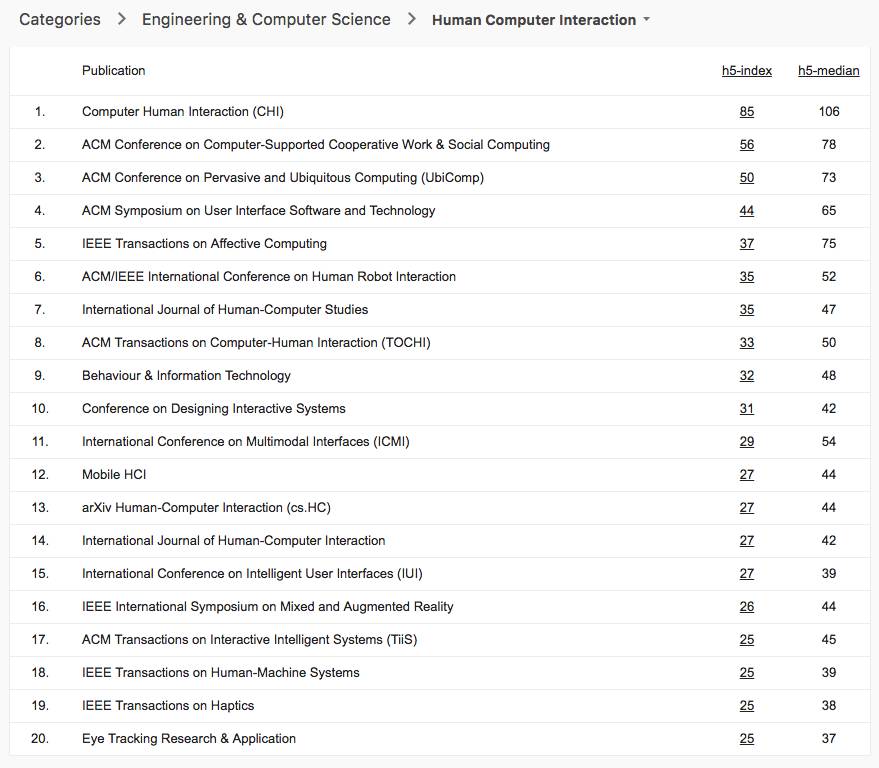Open h5-index 33 for TOCHI
The image size is (879, 768).
coord(747,343)
